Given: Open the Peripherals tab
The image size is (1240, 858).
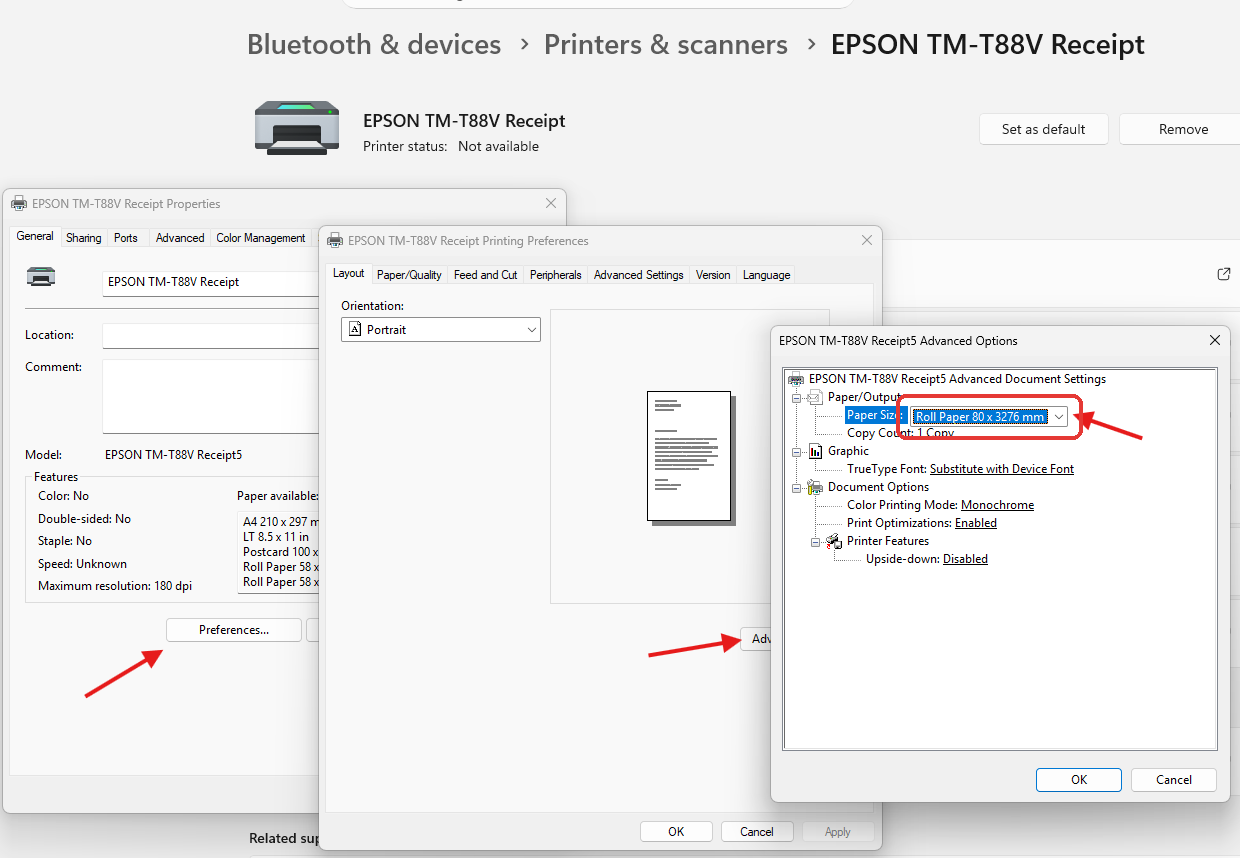Looking at the screenshot, I should [x=555, y=275].
